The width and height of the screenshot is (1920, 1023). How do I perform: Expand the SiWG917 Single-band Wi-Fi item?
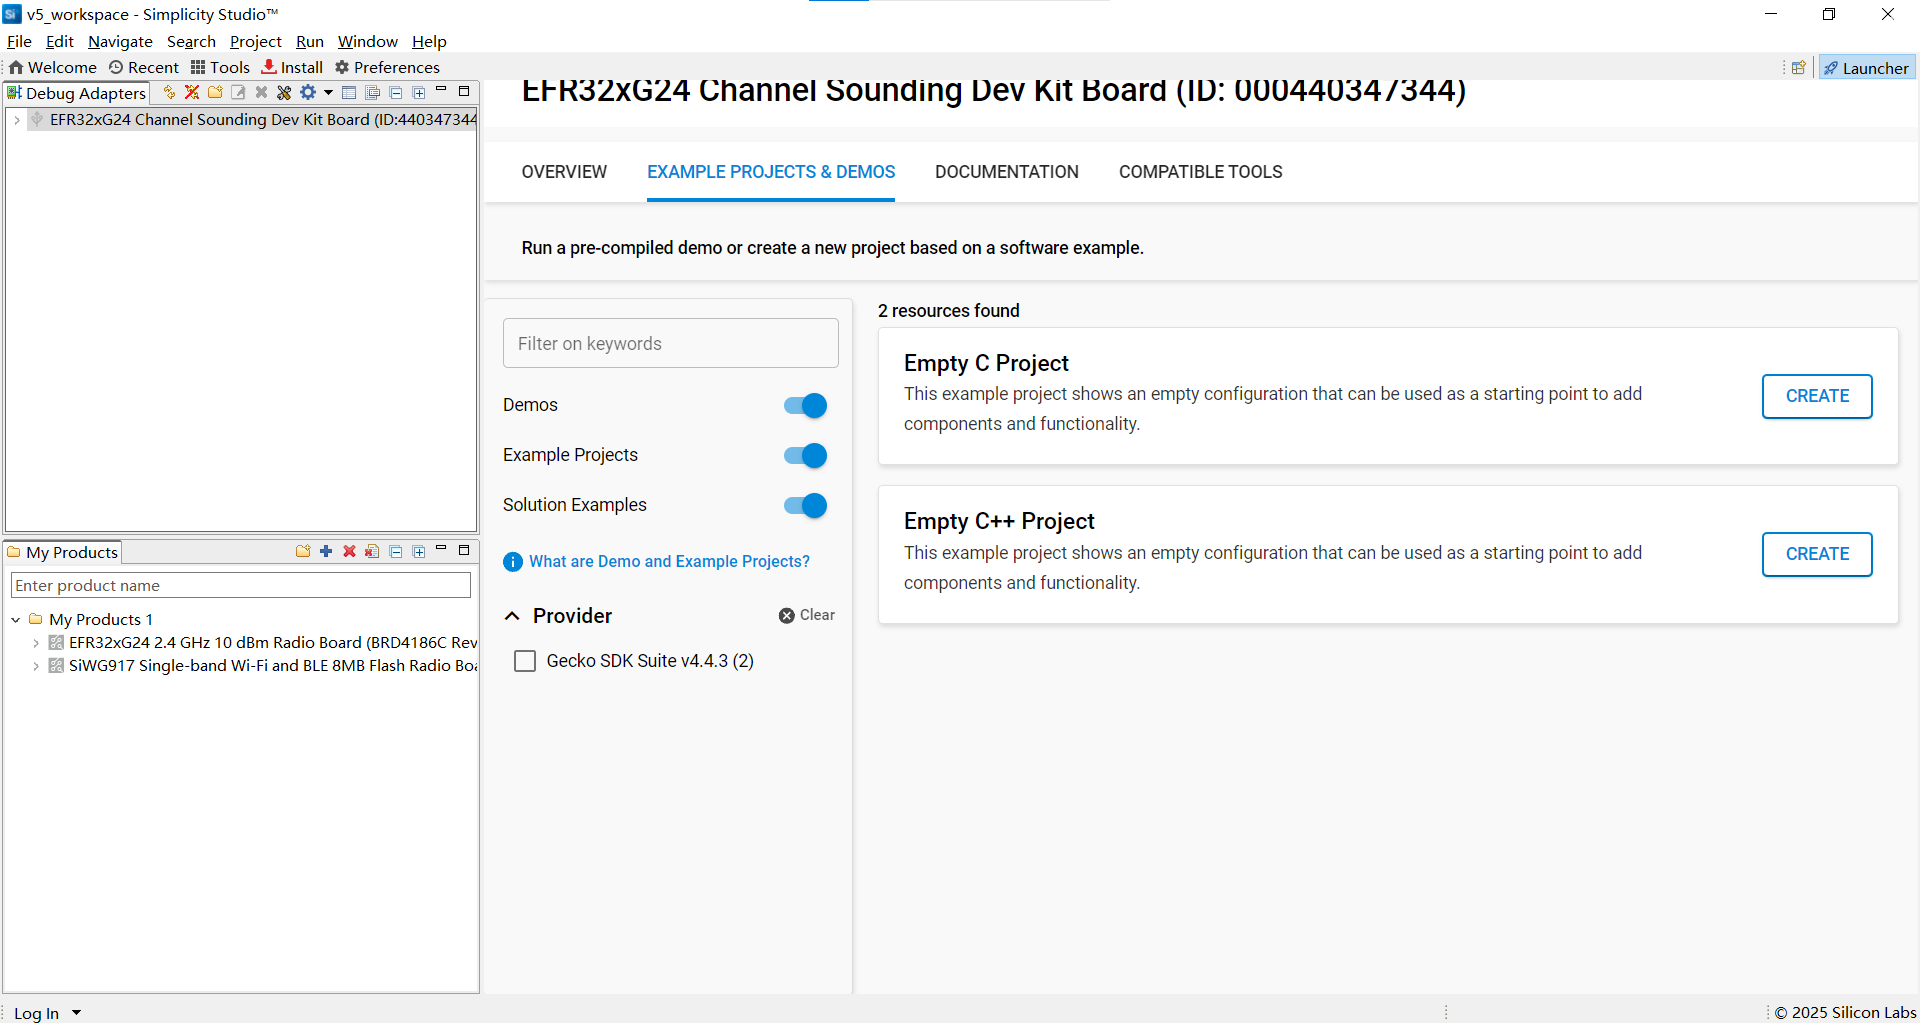tap(36, 666)
